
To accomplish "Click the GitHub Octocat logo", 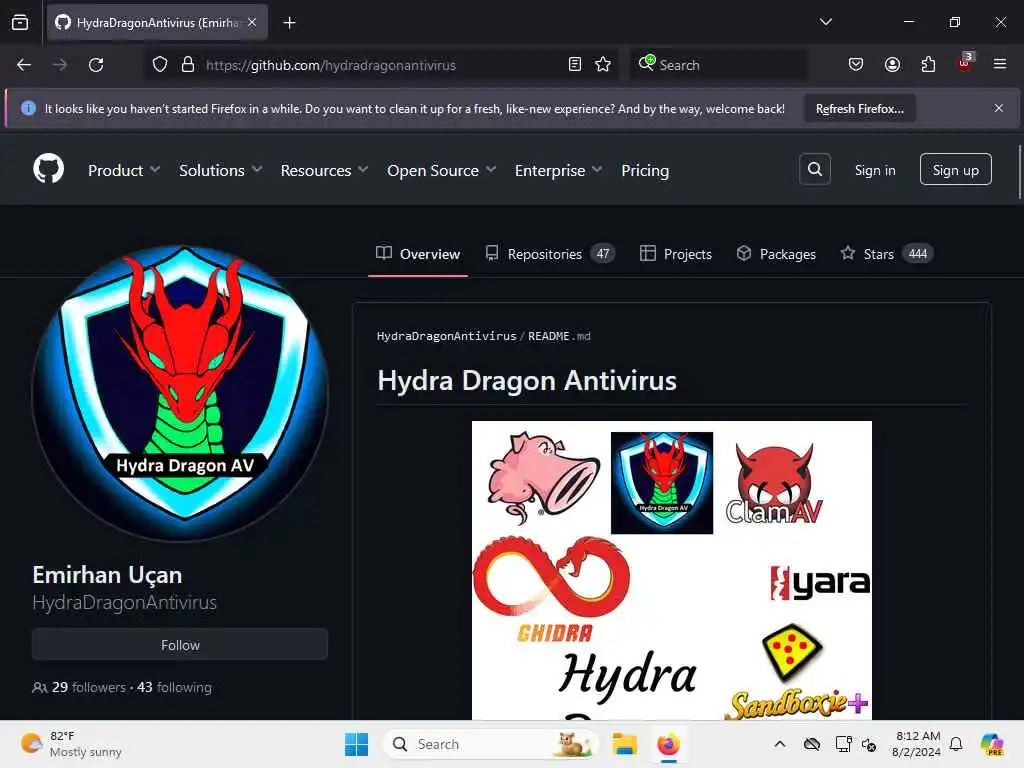I will click(48, 169).
